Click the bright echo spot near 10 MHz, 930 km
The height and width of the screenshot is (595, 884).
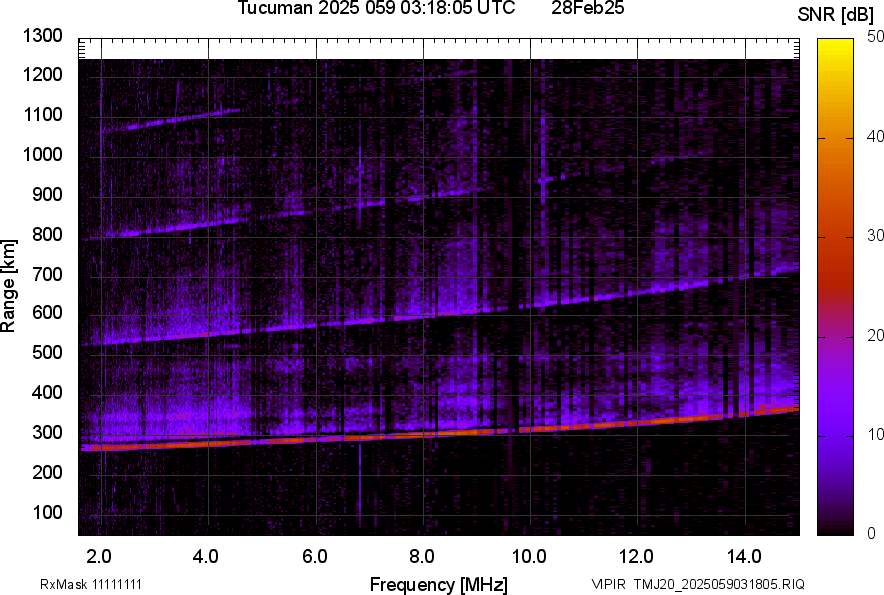click(x=543, y=180)
